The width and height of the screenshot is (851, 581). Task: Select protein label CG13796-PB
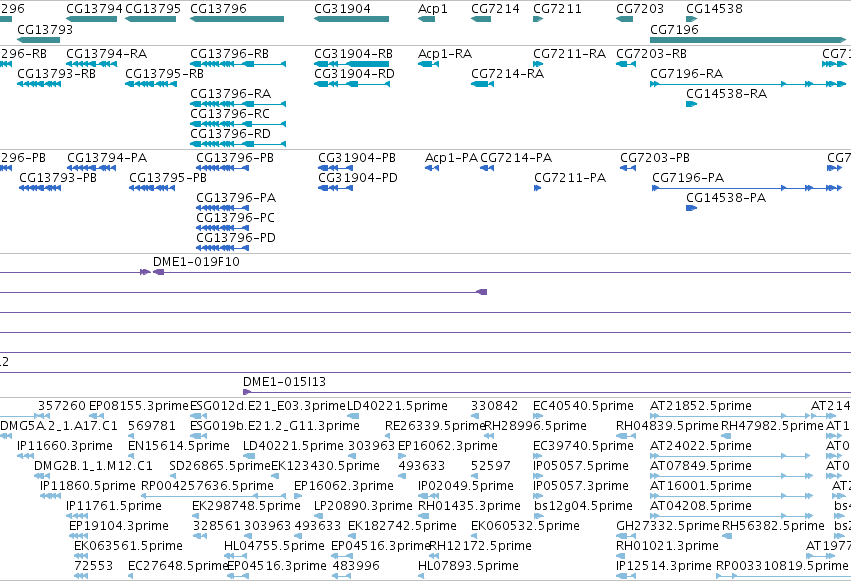click(235, 158)
